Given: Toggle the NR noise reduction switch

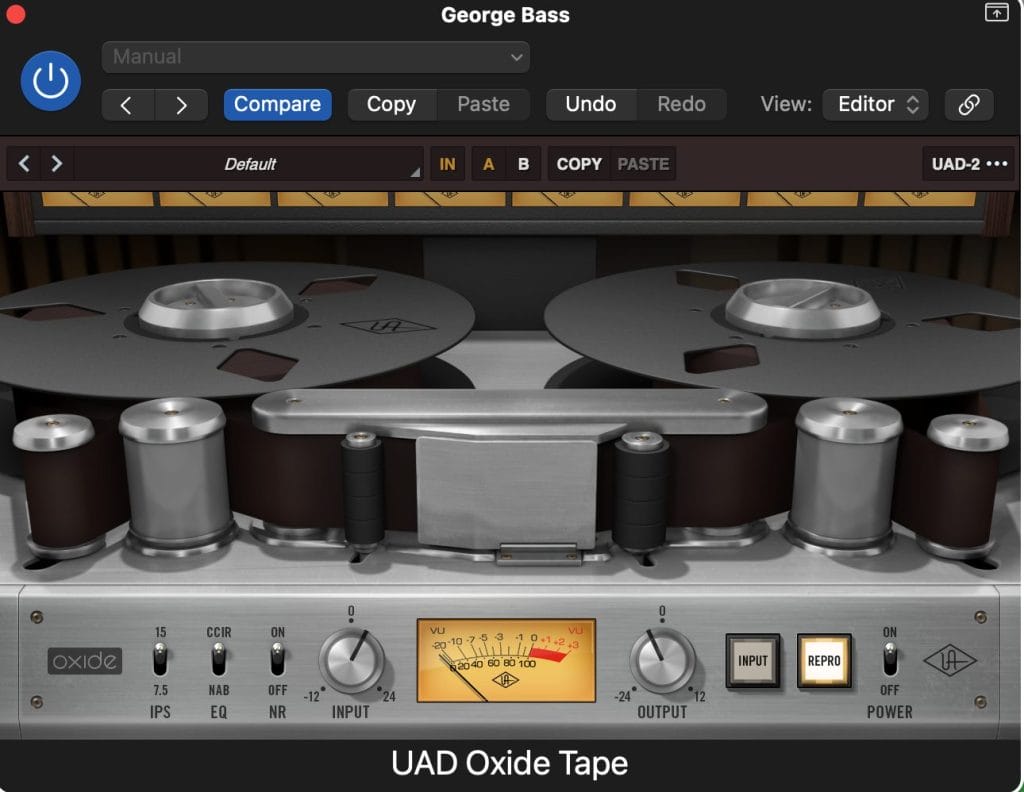Looking at the screenshot, I should [x=277, y=660].
